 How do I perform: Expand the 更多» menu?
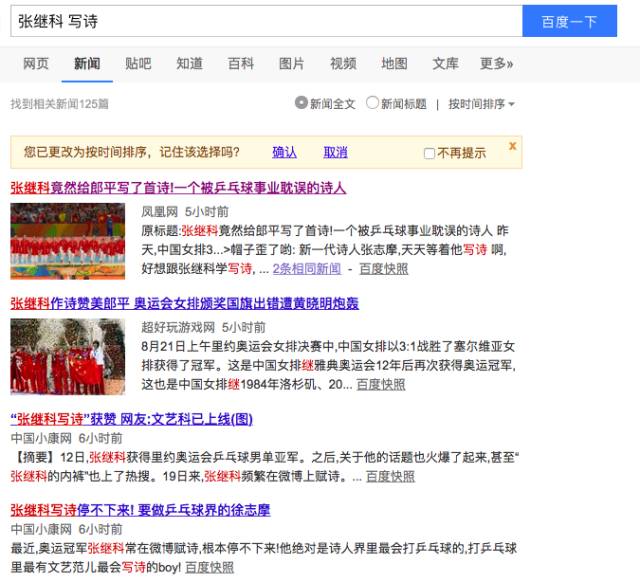496,64
